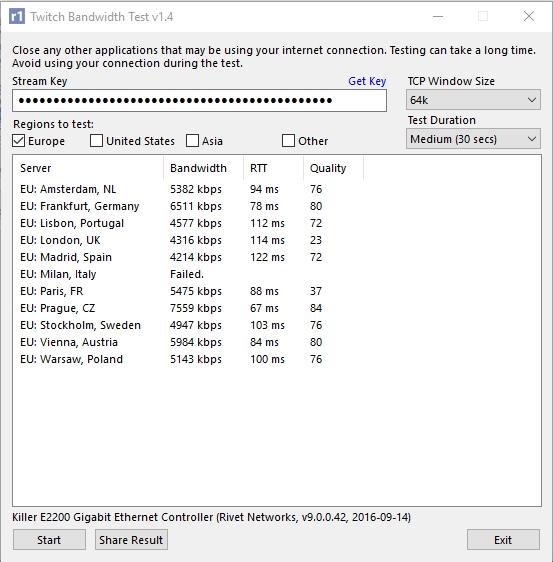Click the 7559 kbps bandwidth value
This screenshot has height=562, width=553.
point(196,308)
